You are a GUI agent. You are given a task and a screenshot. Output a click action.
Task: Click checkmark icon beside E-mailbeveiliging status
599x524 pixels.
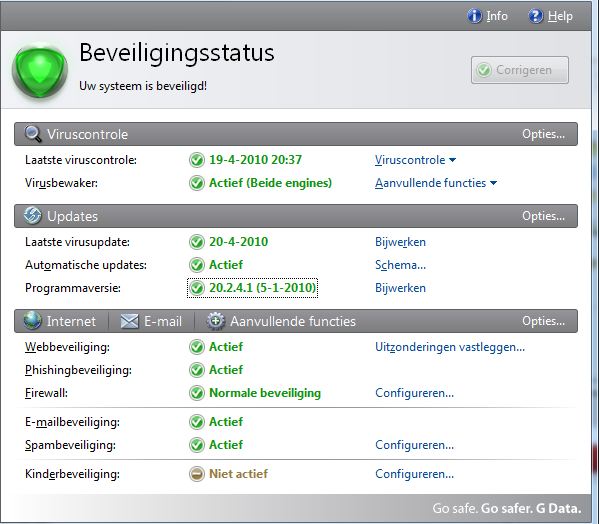pos(197,422)
